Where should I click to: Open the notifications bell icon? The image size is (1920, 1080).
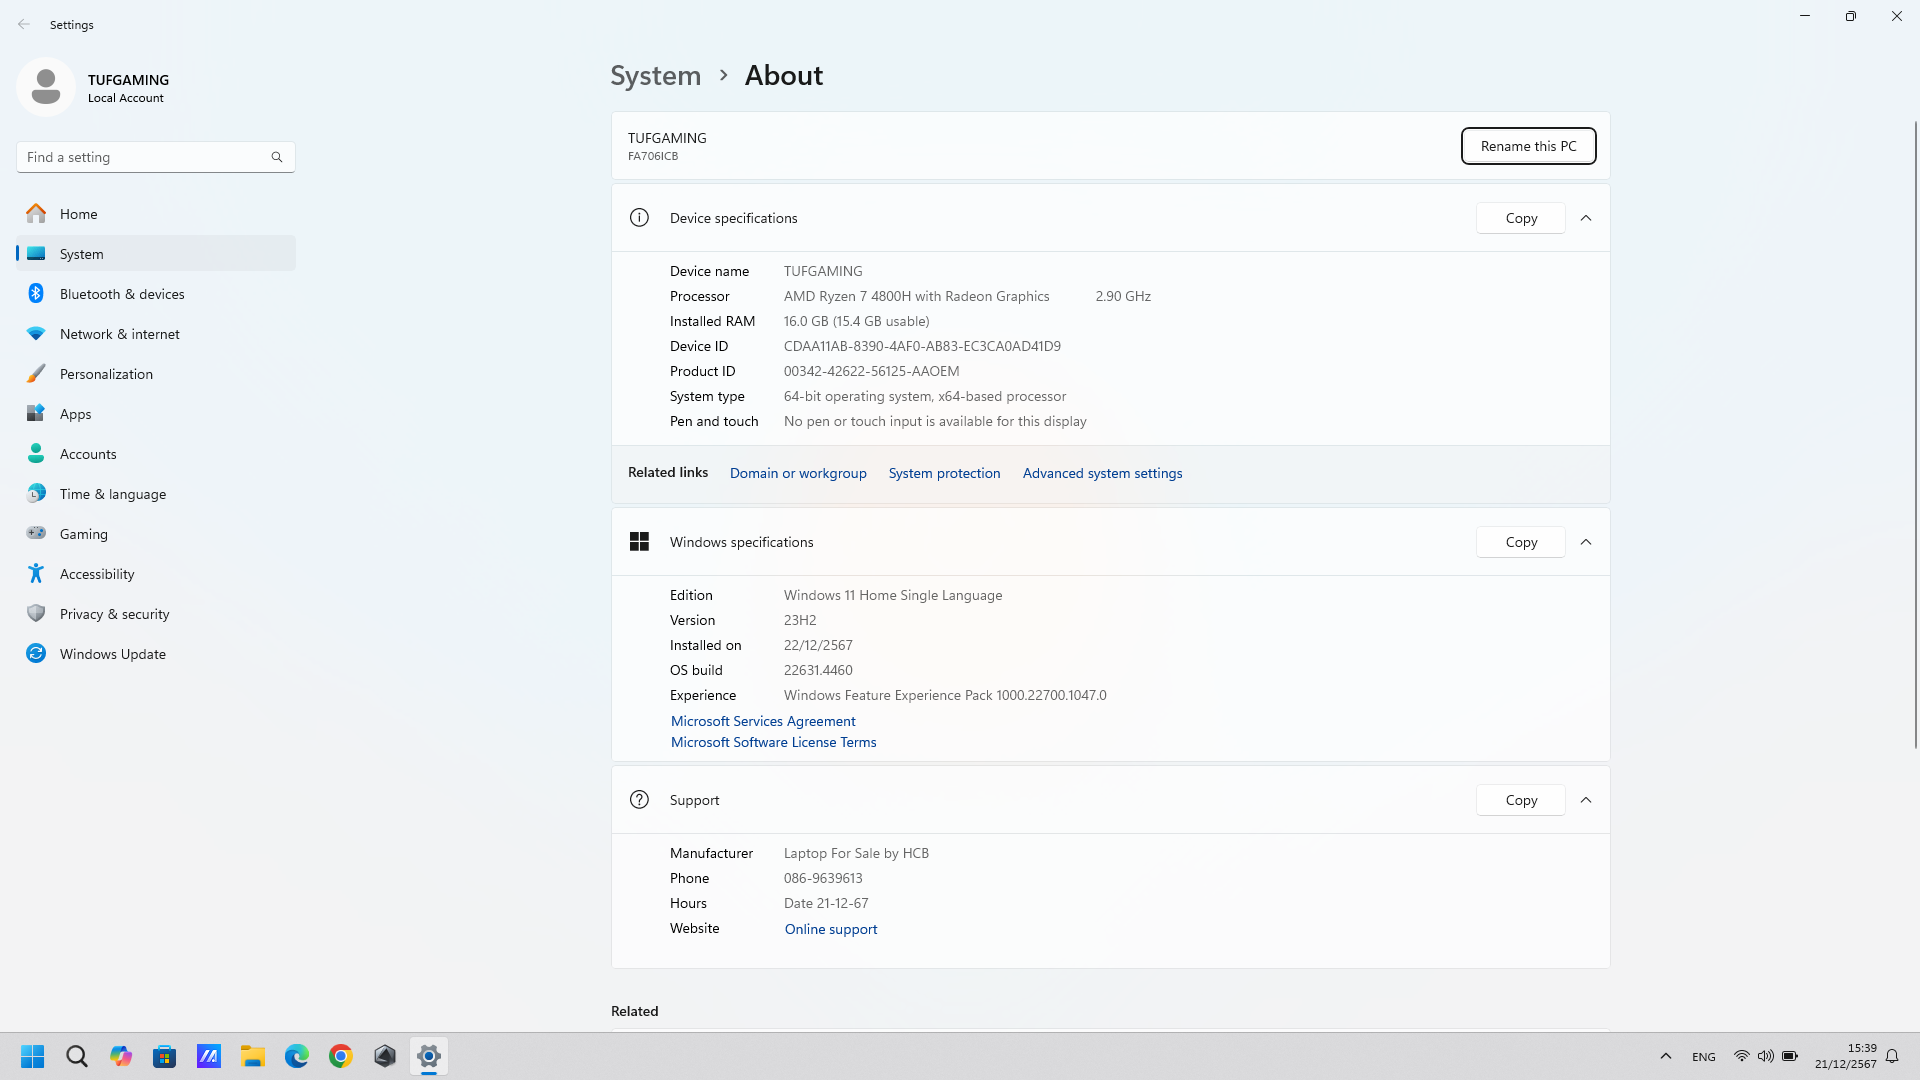pos(1892,1056)
